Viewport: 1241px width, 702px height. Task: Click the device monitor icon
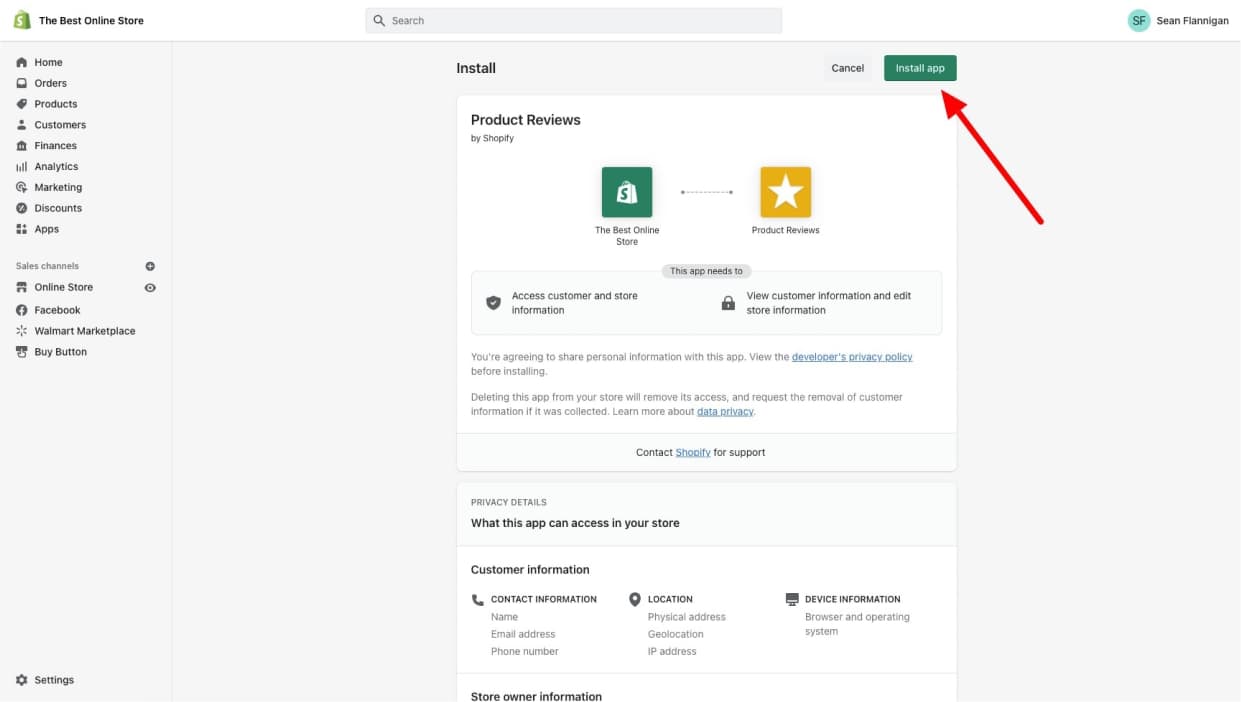[x=792, y=599]
